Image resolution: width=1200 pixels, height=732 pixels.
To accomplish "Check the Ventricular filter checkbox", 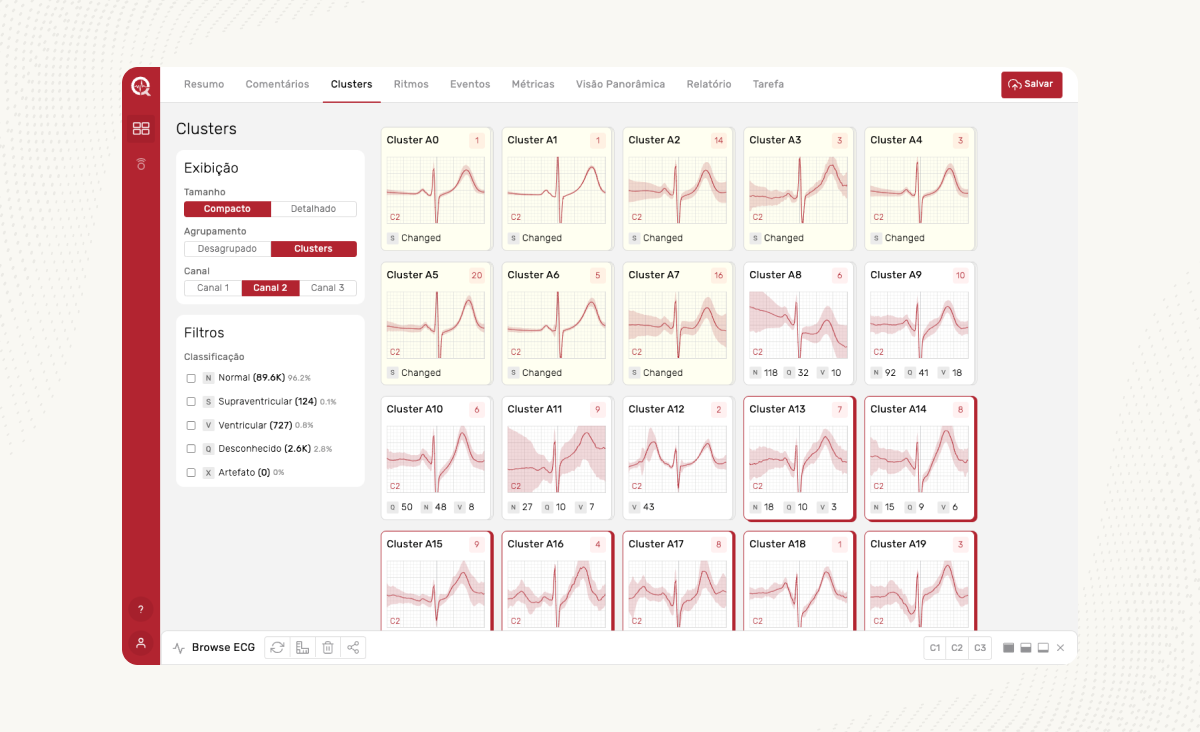I will click(191, 425).
